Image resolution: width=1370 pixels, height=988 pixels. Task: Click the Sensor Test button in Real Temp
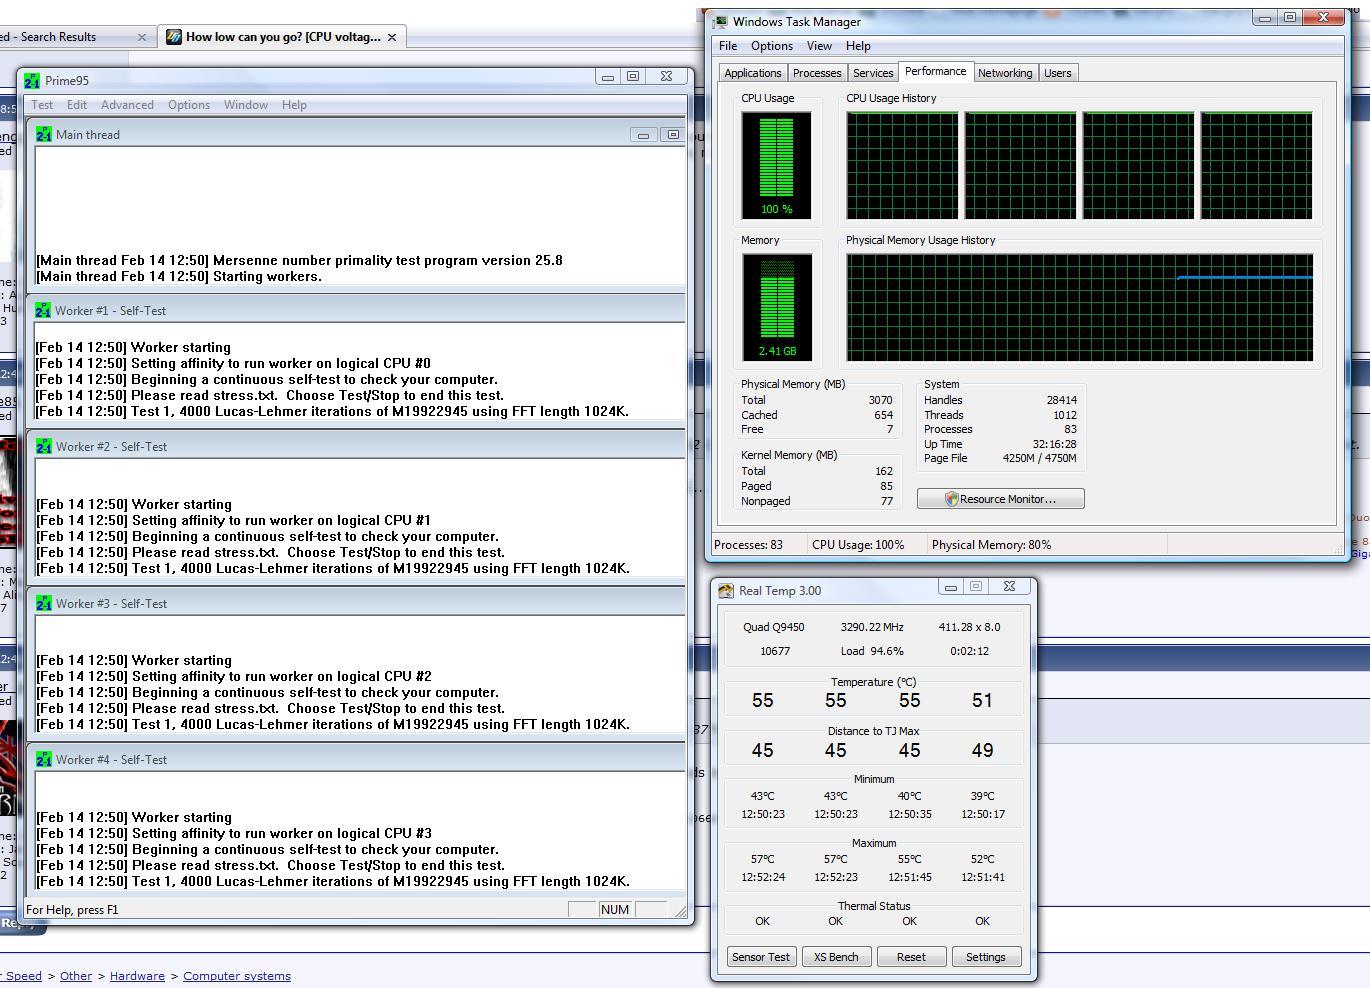pos(761,957)
